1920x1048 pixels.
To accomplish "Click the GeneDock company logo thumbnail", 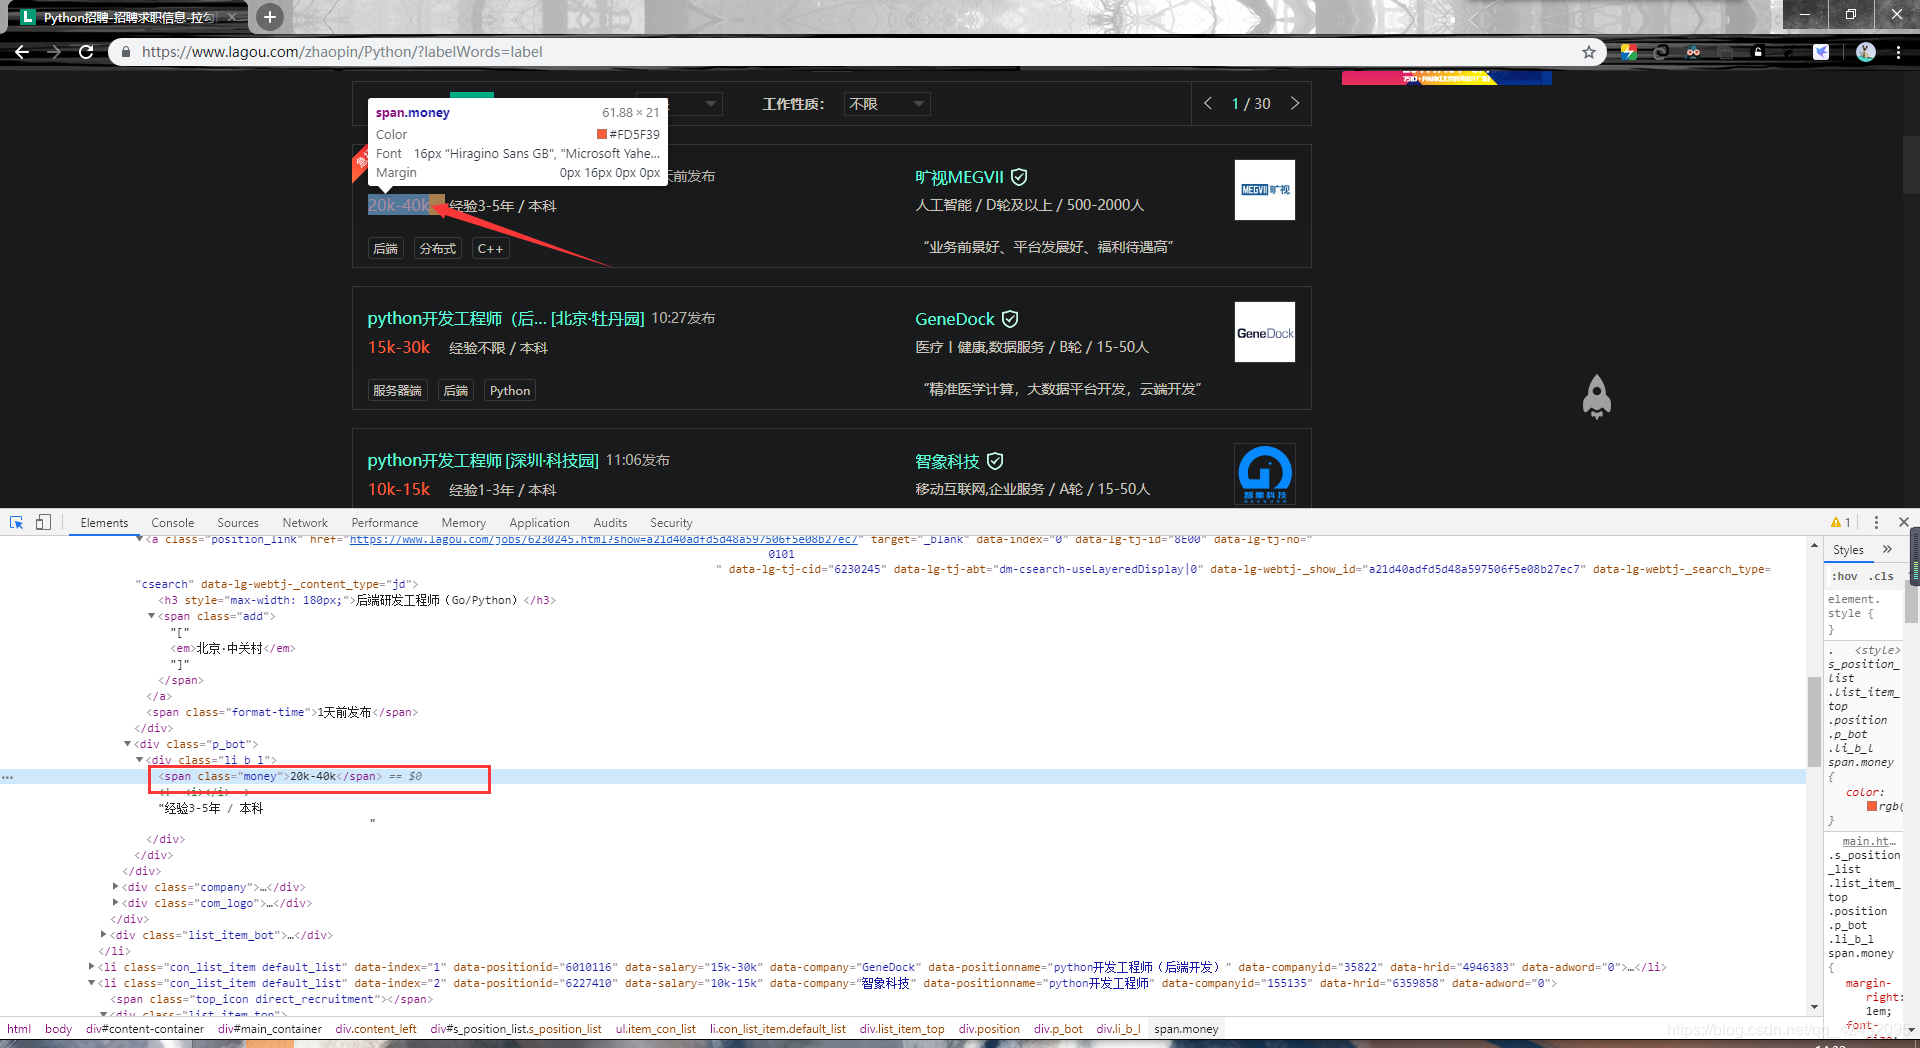I will pos(1265,332).
